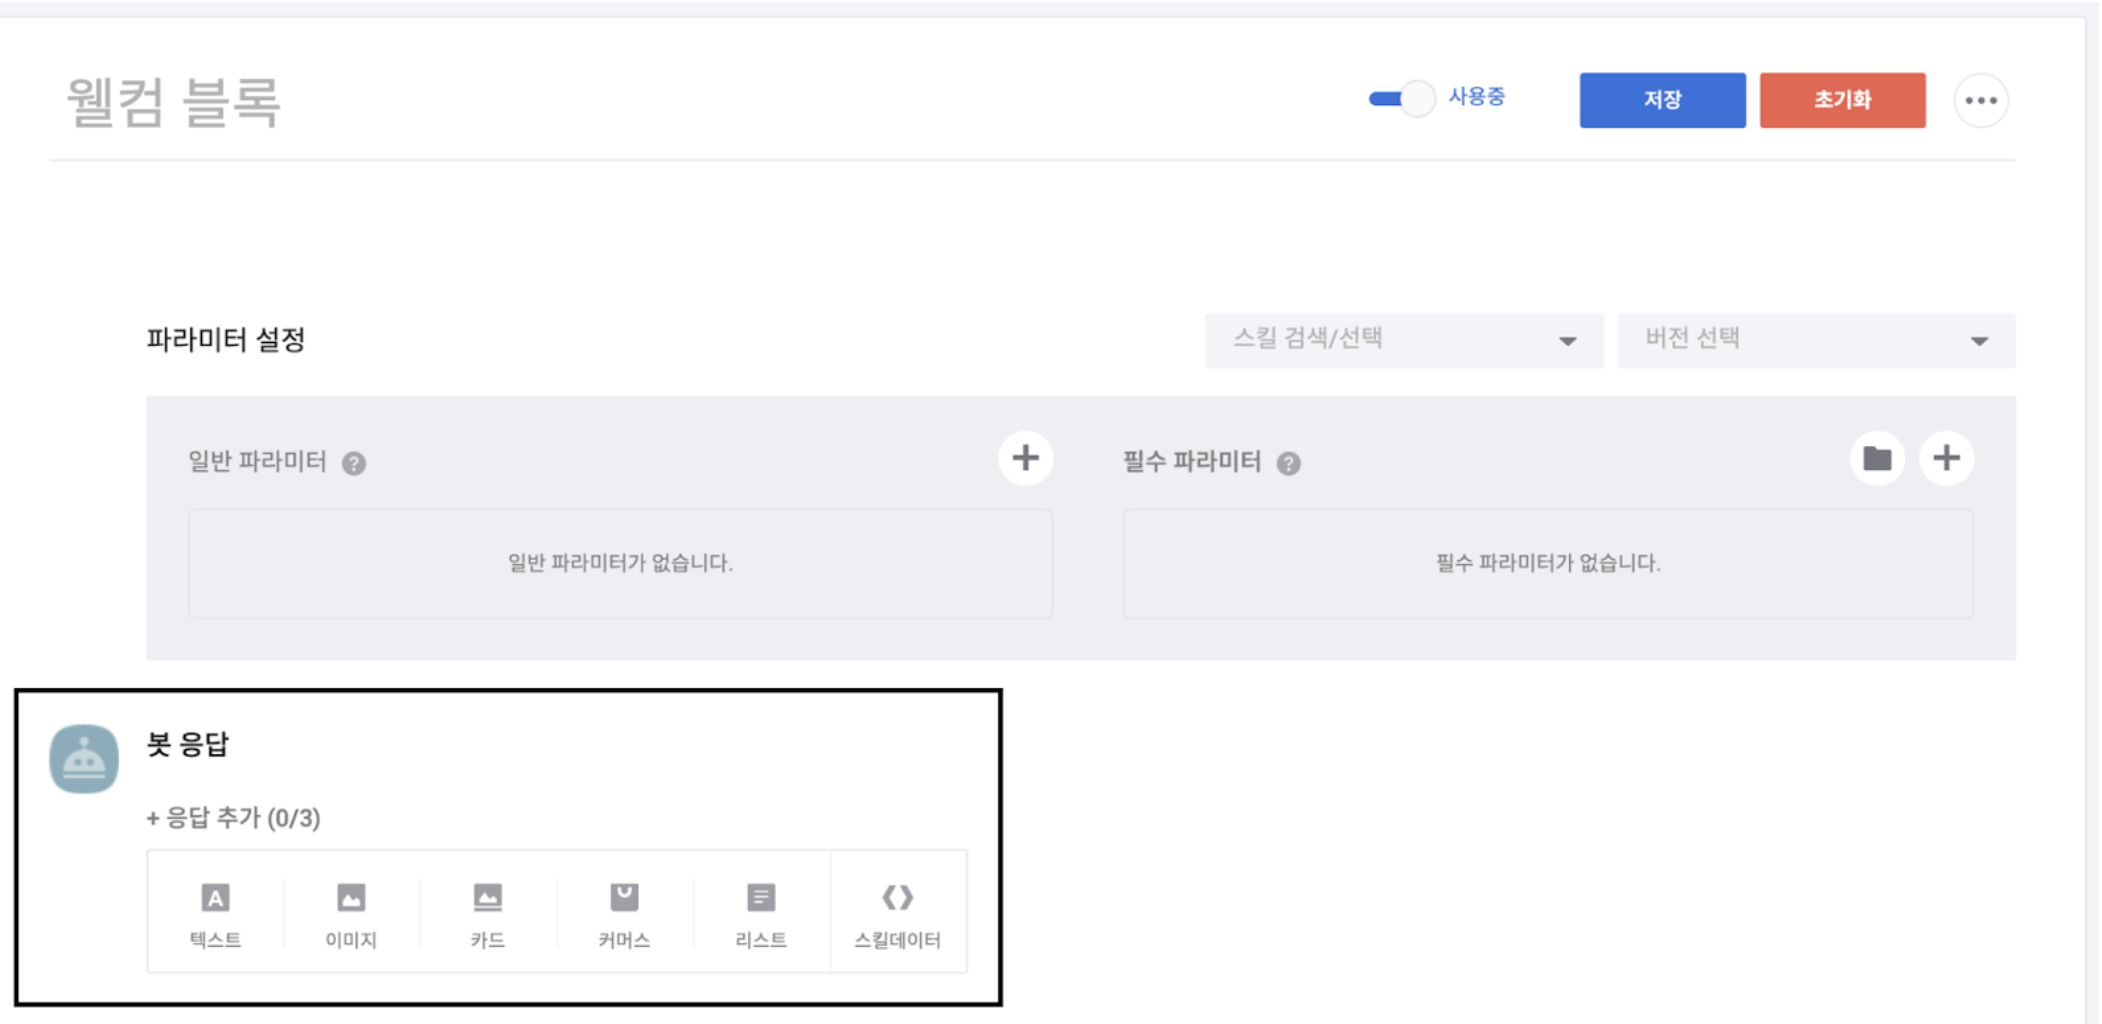Expand the 버전 선택 dropdown
This screenshot has height=1024, width=2102.
click(x=1815, y=340)
